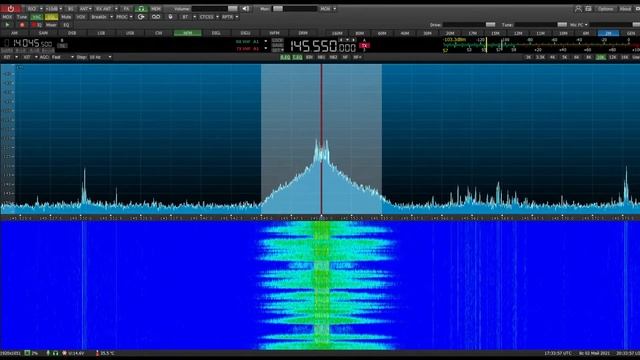Select the 3K filter bandwidth button
Image resolution: width=640 pixels, height=360 pixels.
[x=528, y=57]
